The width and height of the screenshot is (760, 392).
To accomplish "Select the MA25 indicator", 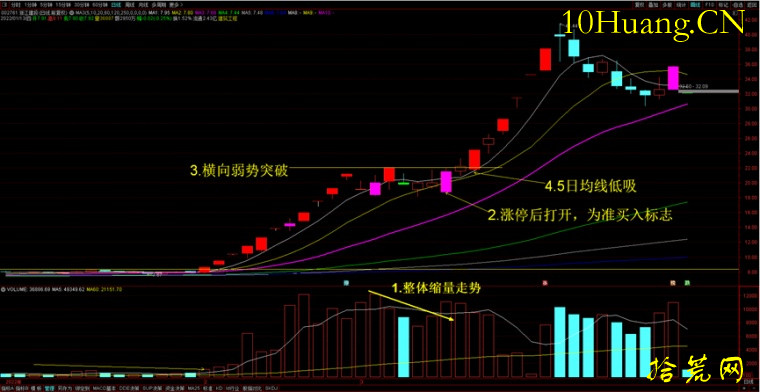I will point(194,388).
